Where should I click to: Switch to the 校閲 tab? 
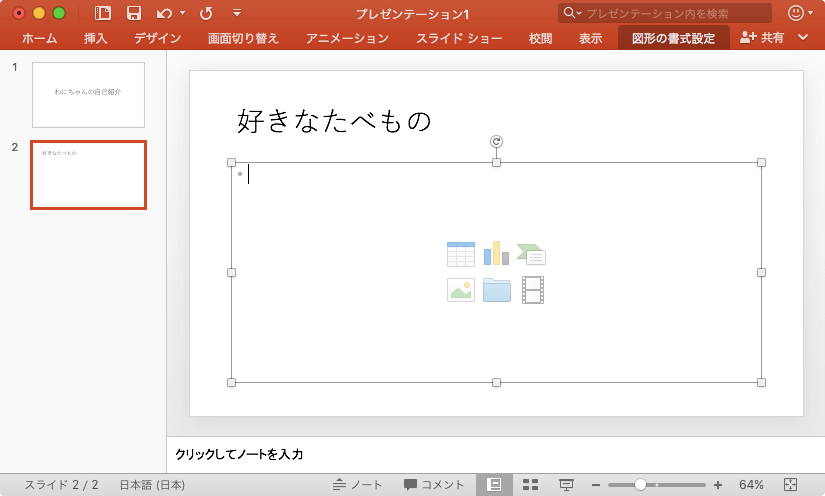[540, 38]
